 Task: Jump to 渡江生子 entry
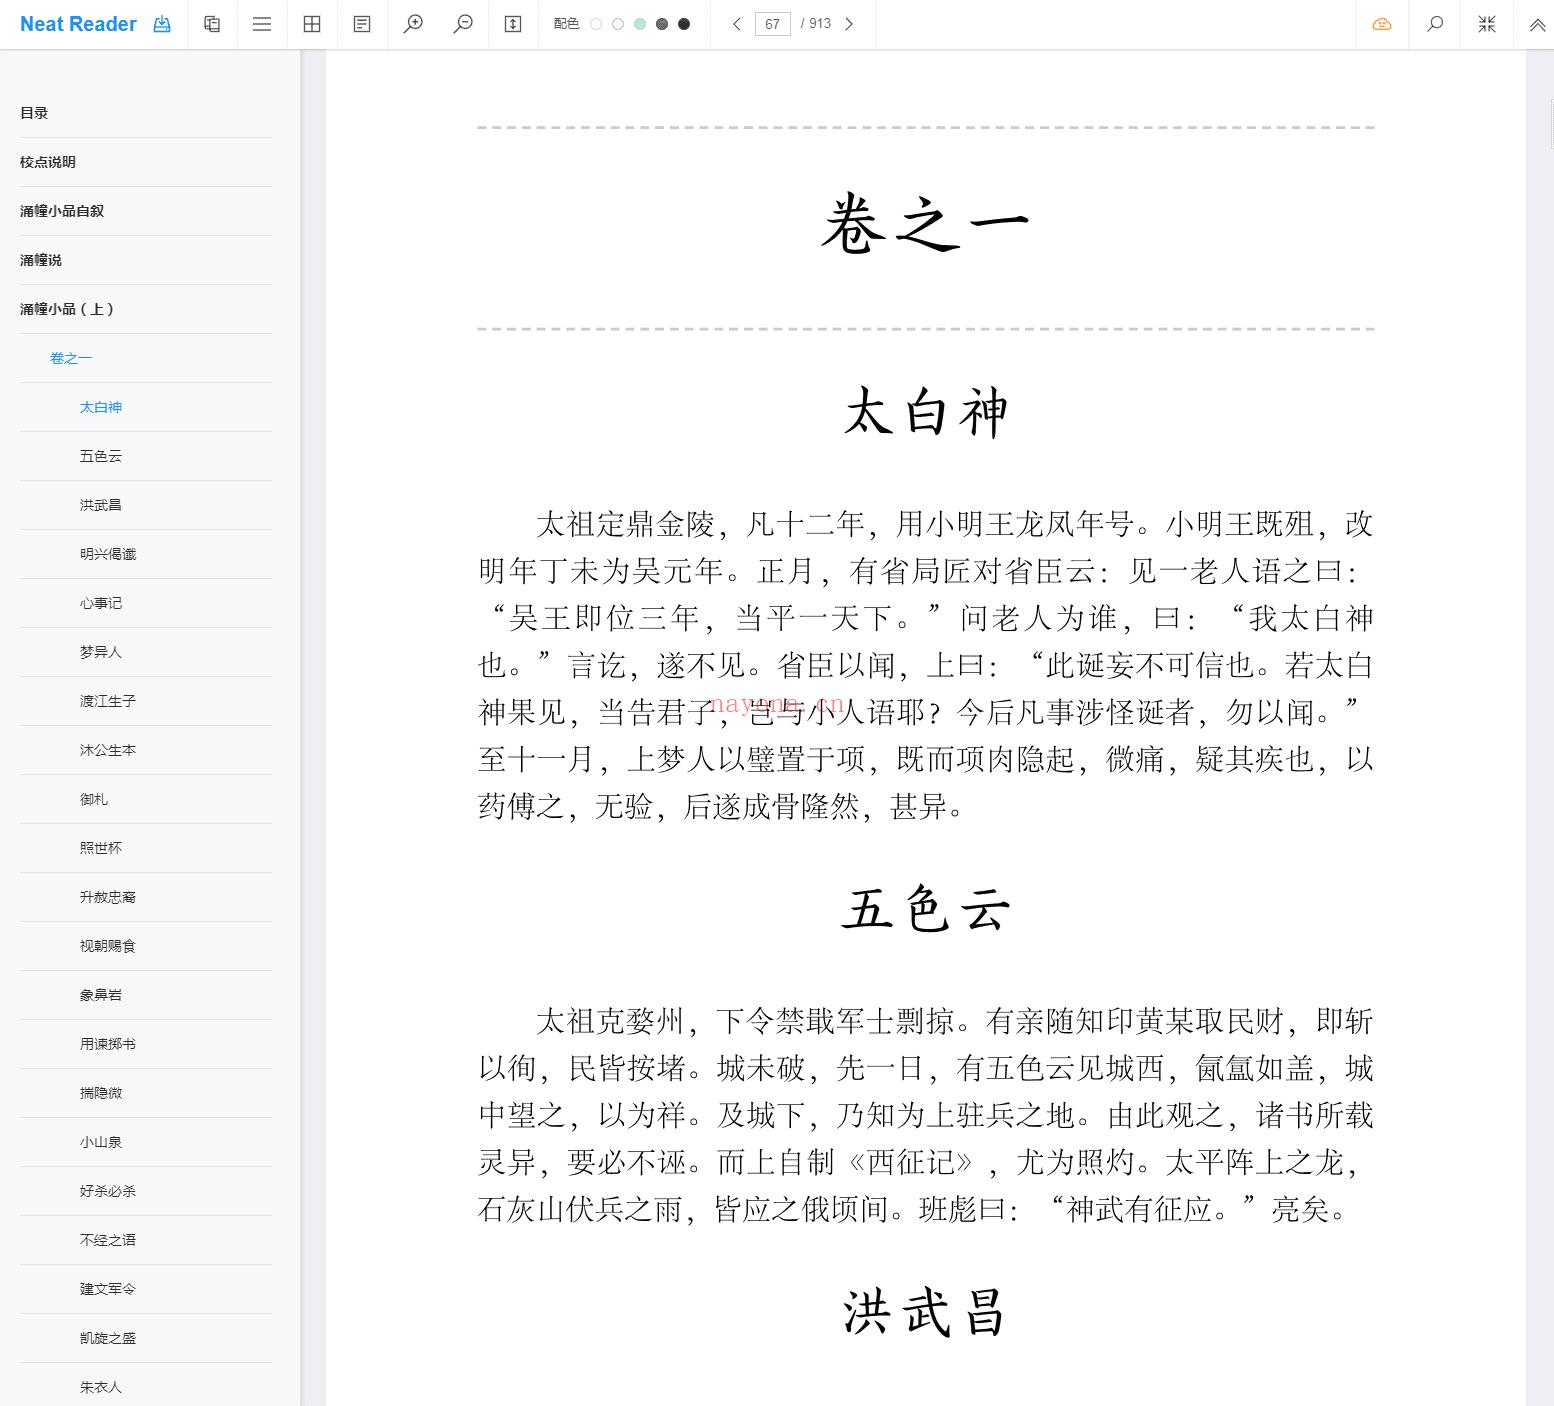click(108, 701)
